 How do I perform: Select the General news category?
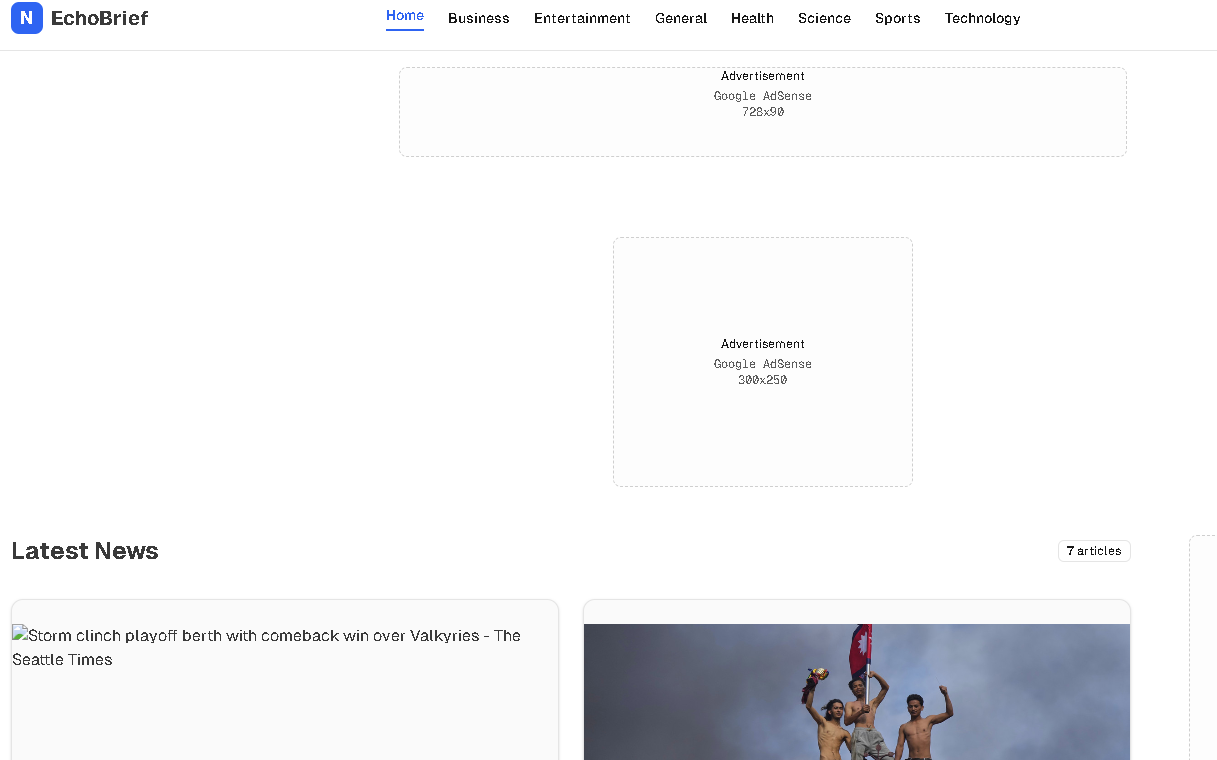click(x=681, y=18)
